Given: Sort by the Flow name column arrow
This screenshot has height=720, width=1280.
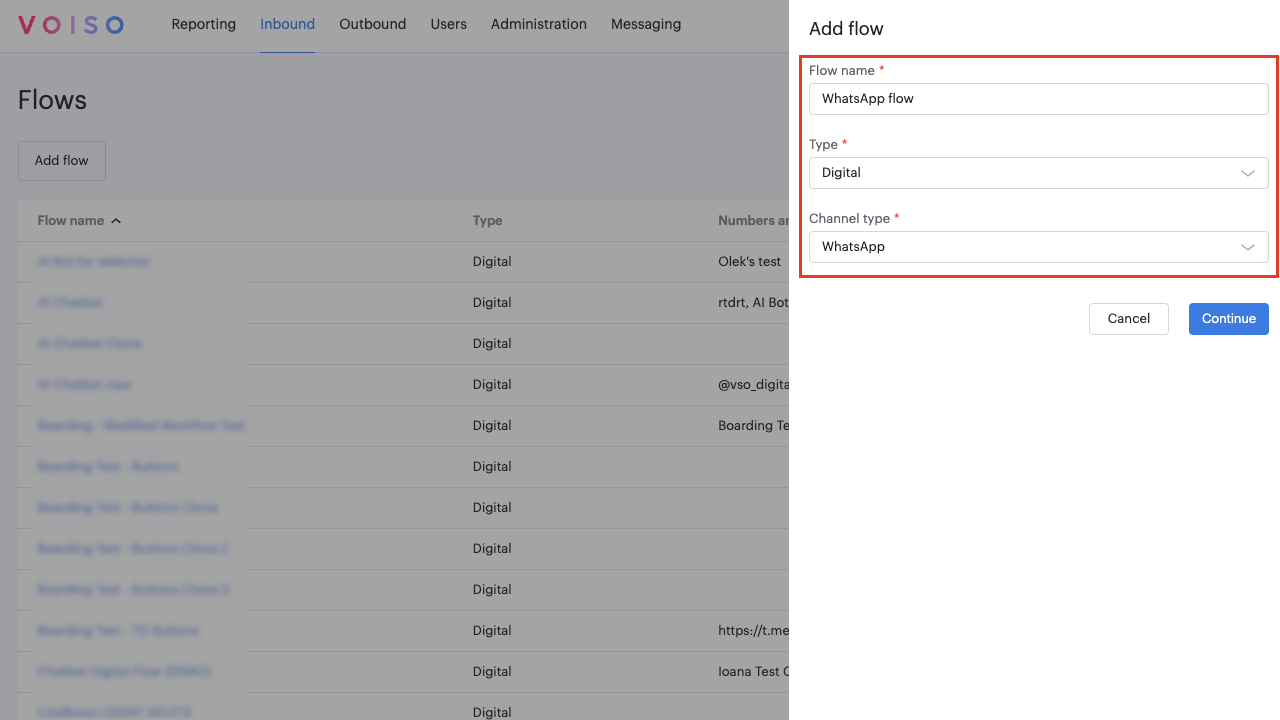Looking at the screenshot, I should click(116, 221).
